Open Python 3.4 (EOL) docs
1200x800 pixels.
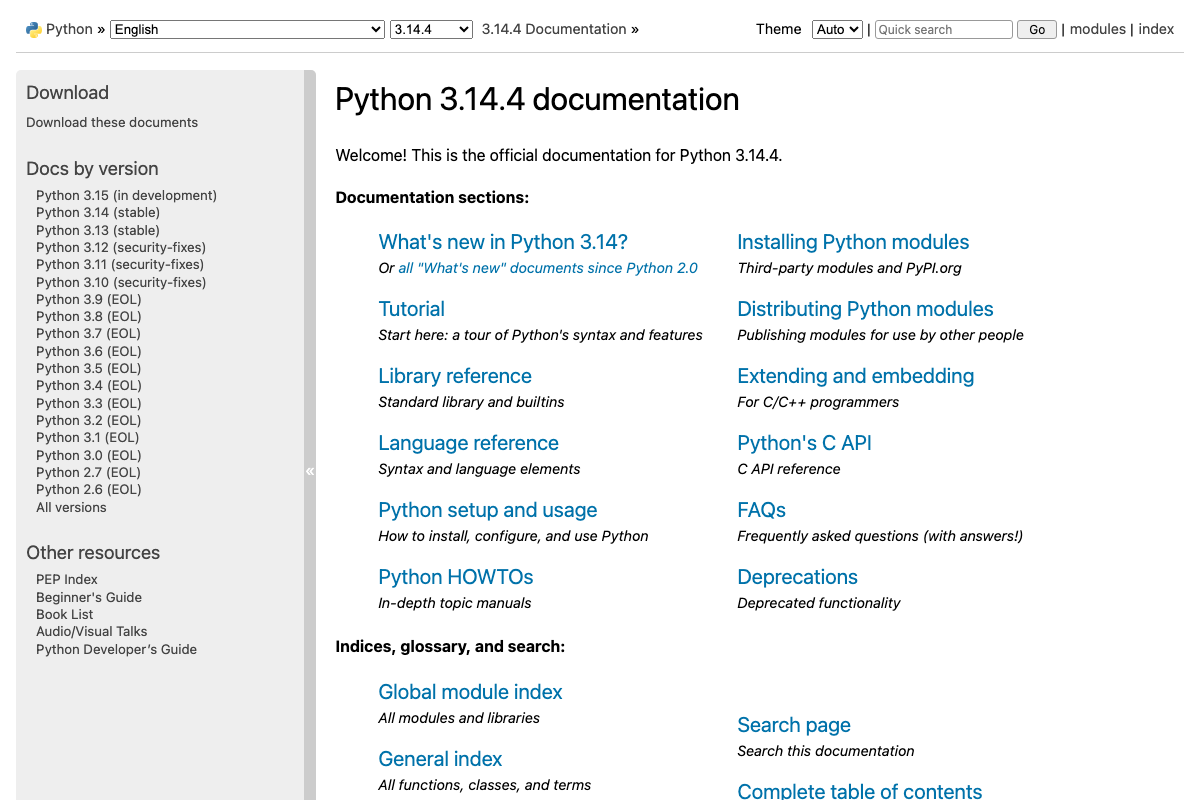(x=89, y=385)
